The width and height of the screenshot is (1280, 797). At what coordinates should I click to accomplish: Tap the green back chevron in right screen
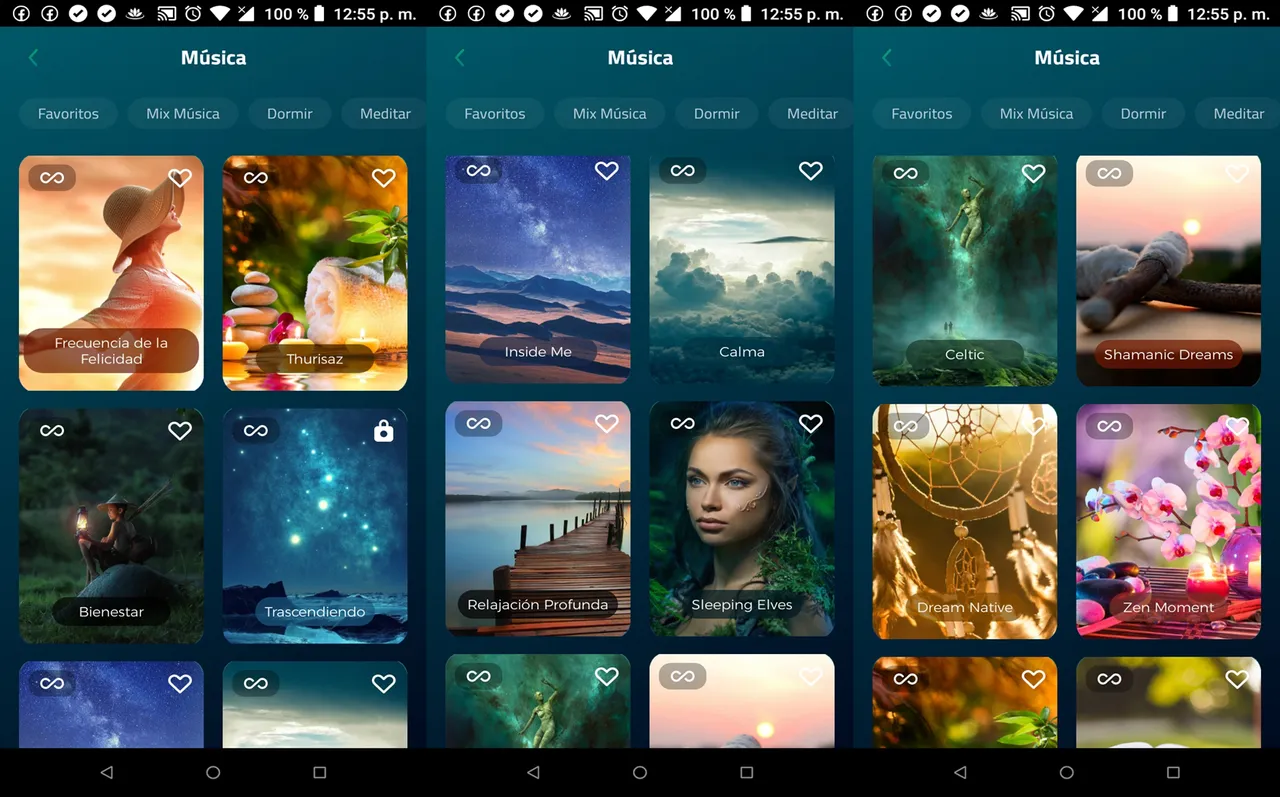[x=887, y=58]
